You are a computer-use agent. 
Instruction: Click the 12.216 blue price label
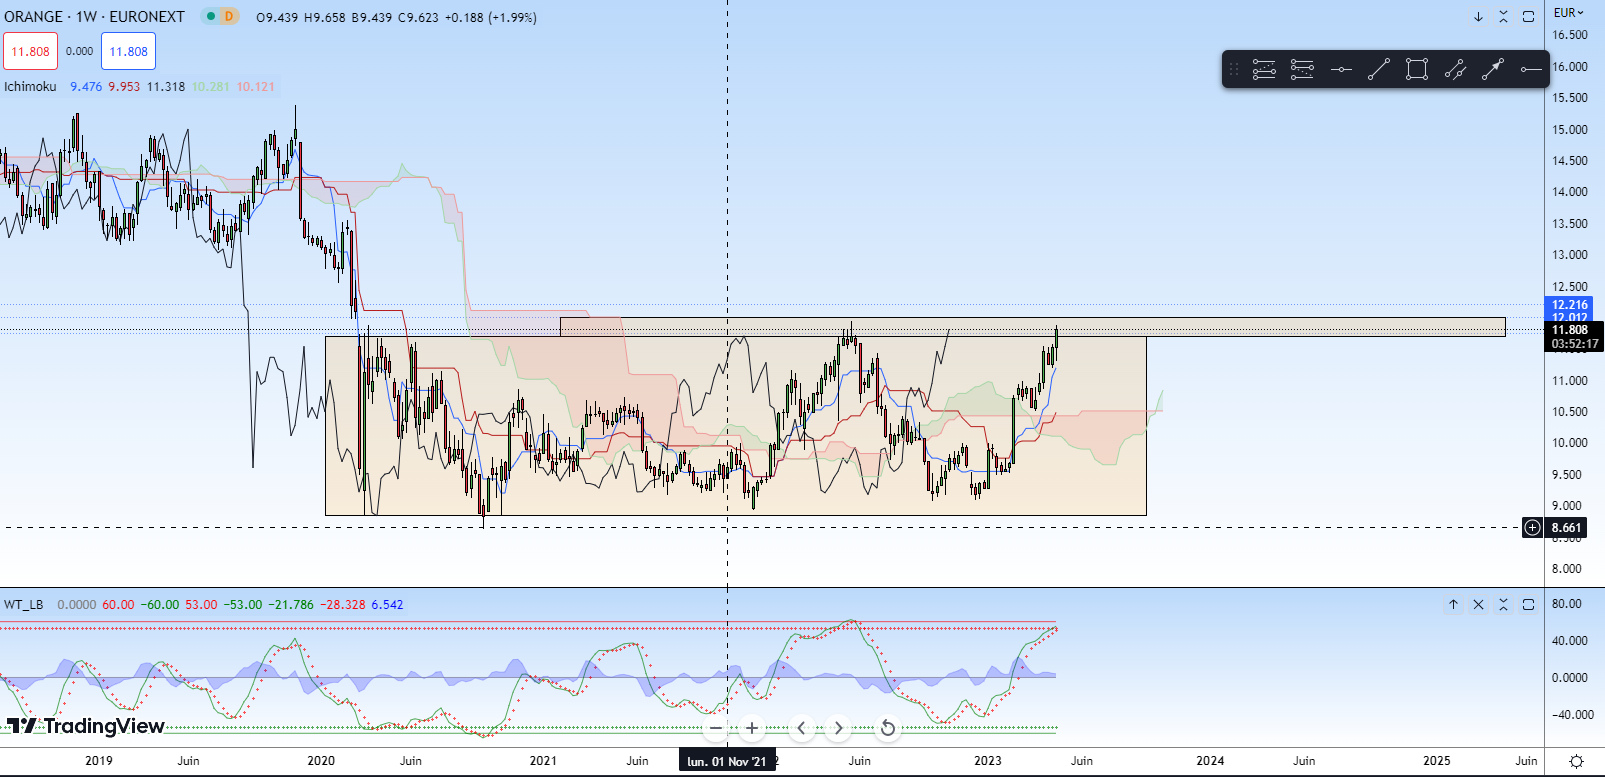point(1570,305)
